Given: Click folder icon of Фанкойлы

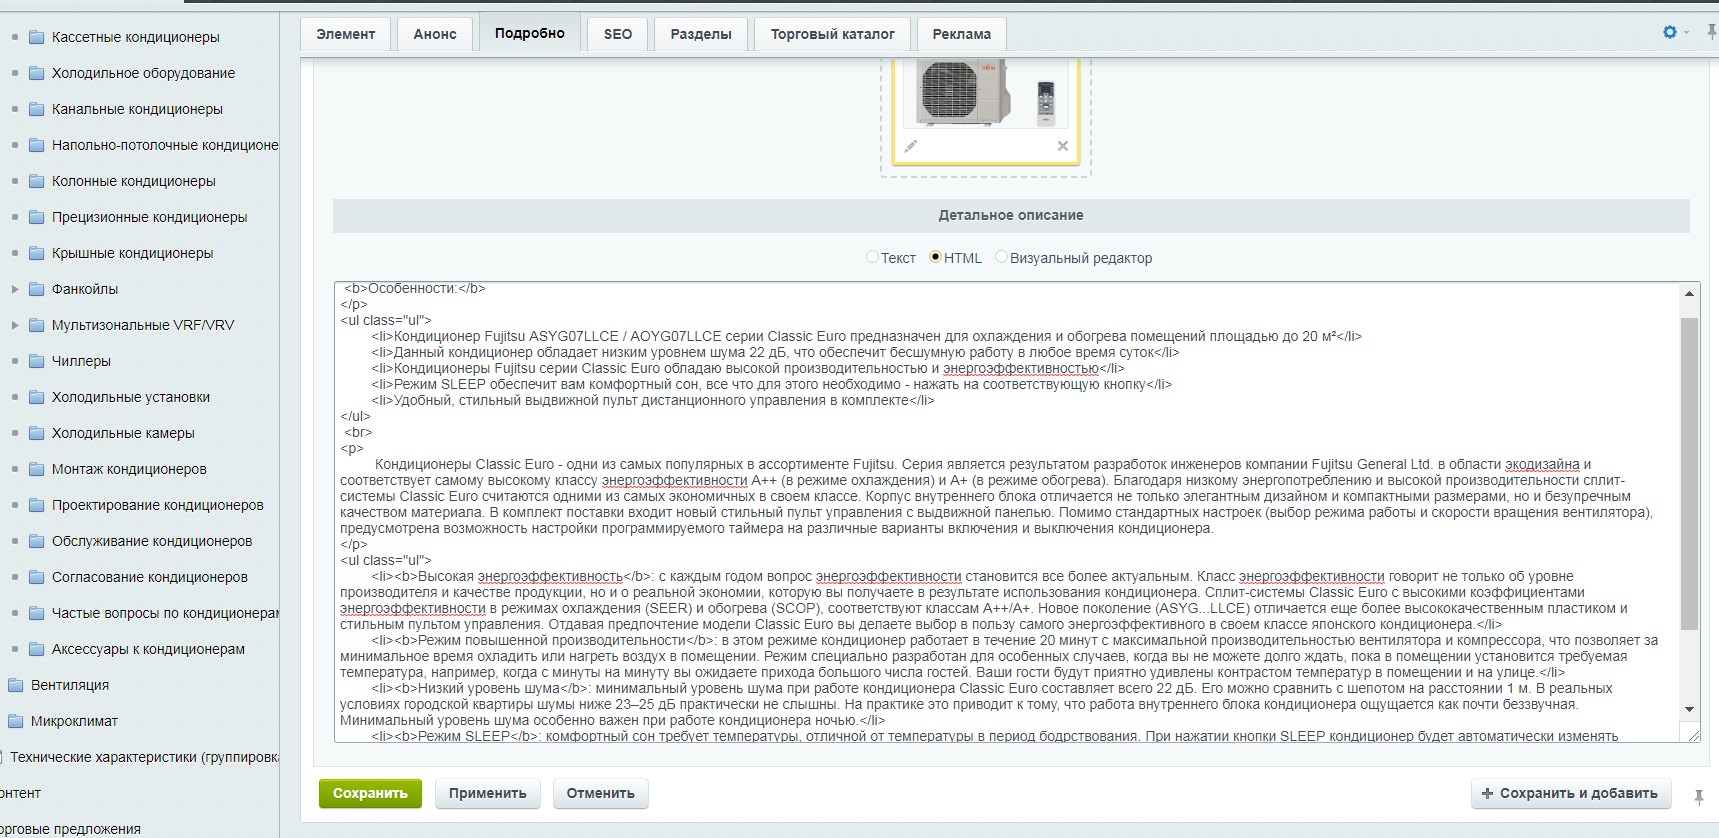Looking at the screenshot, I should click(x=37, y=289).
